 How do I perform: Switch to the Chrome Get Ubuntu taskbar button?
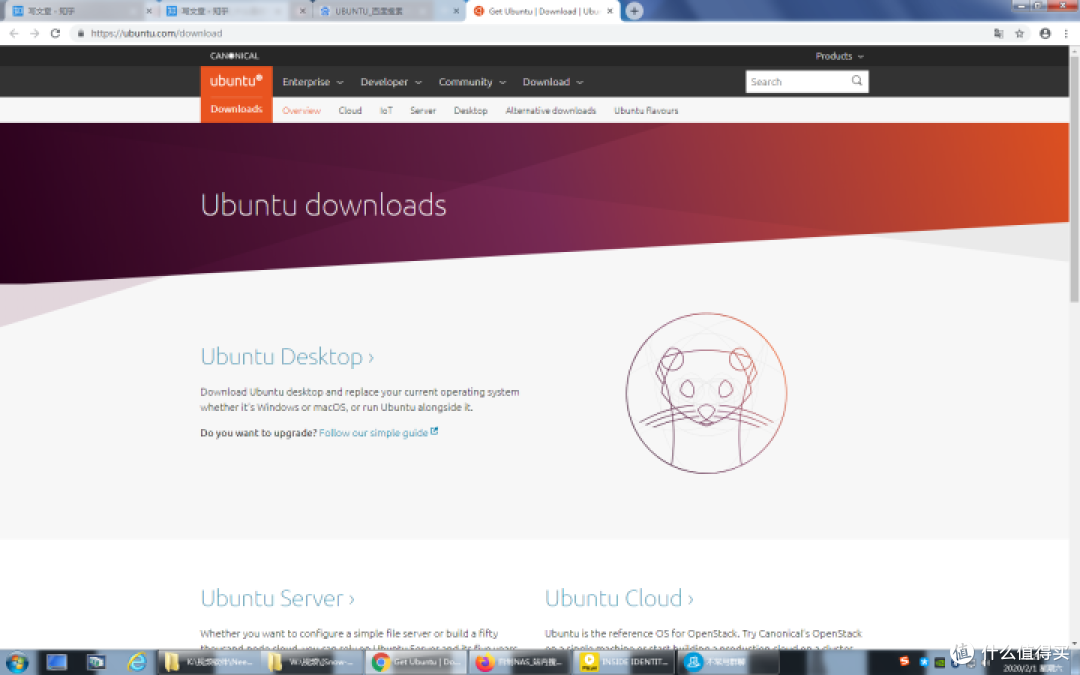416,663
